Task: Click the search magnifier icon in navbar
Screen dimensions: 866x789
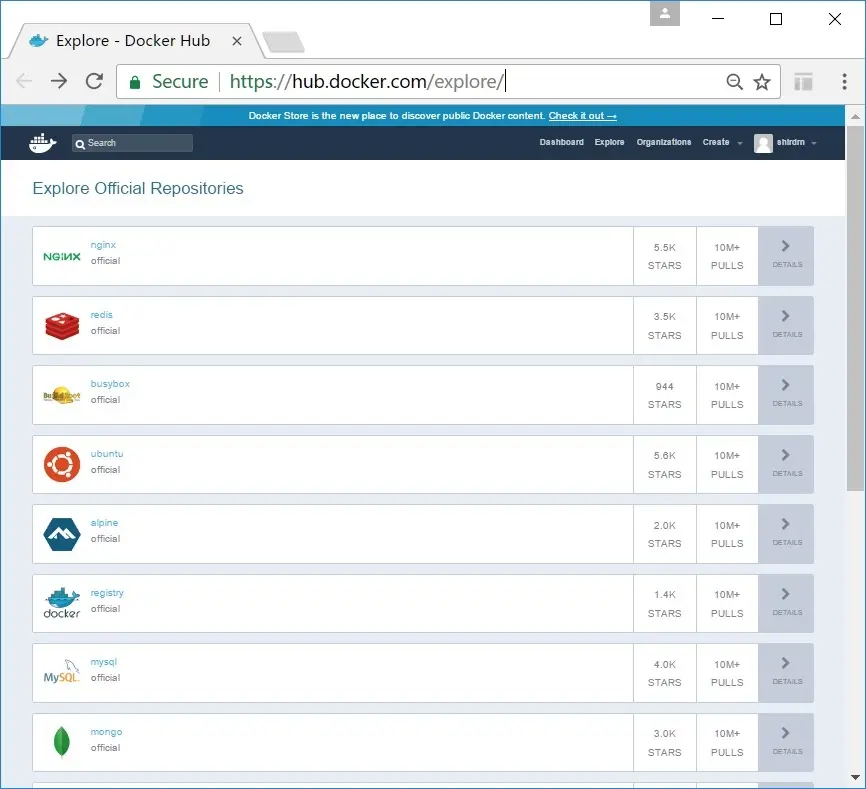Action: pyautogui.click(x=80, y=144)
